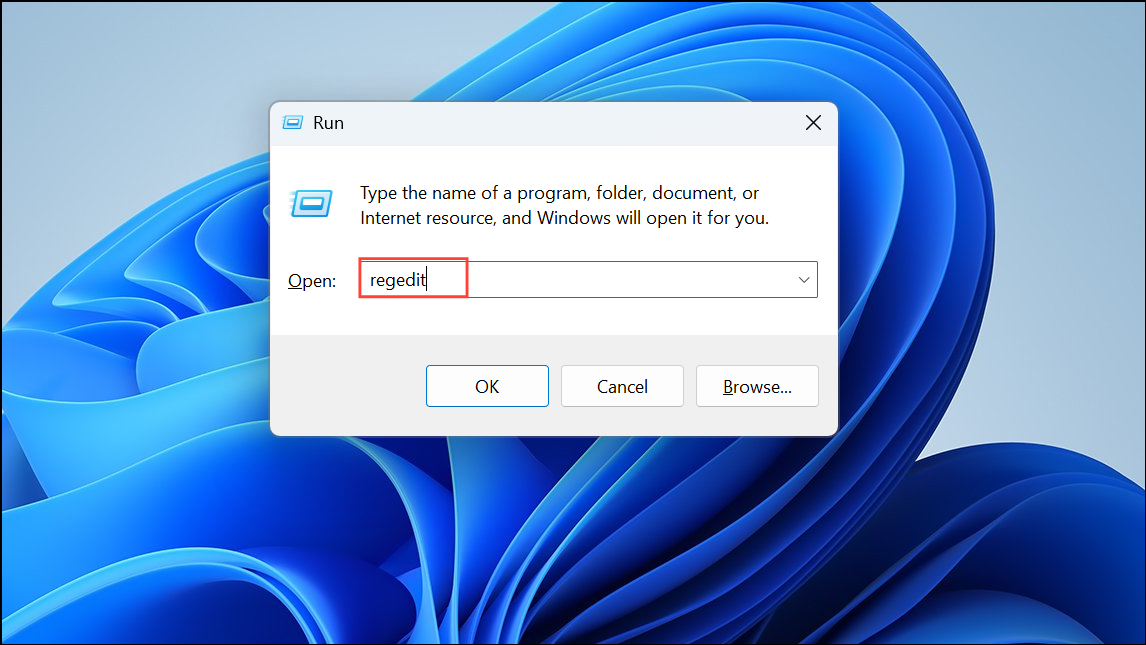
Task: Click the large Run program icon
Action: tap(311, 203)
